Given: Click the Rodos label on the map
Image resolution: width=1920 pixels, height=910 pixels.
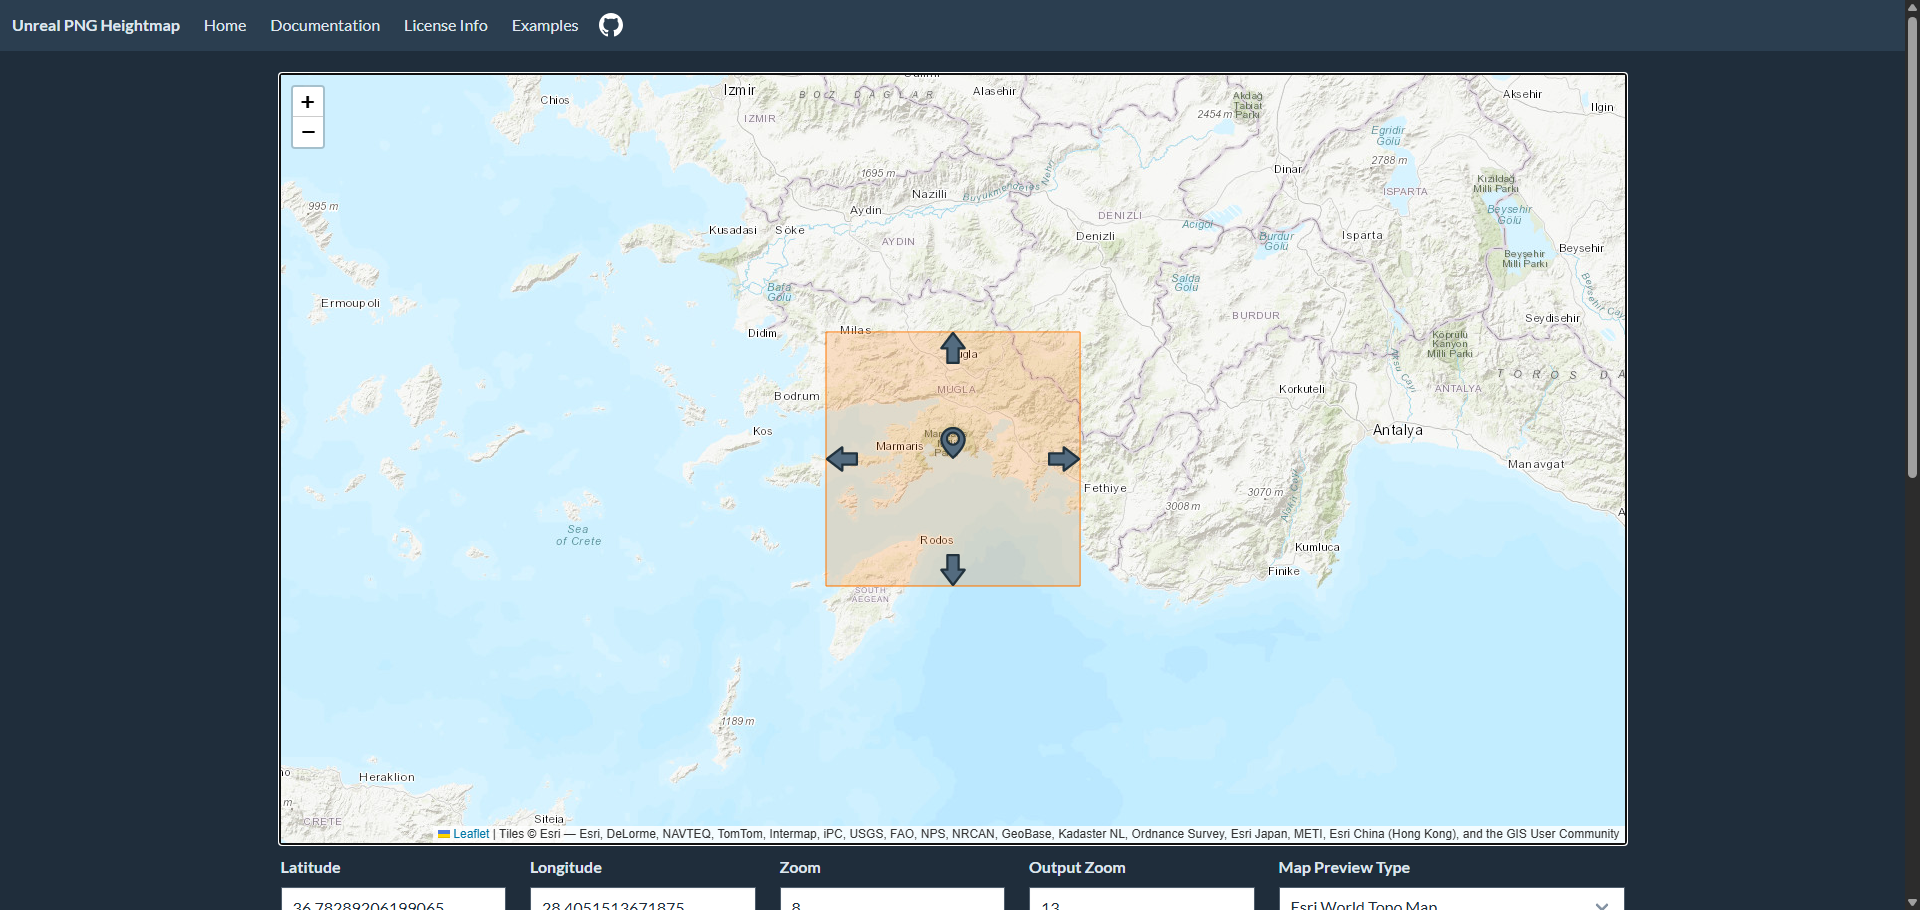Looking at the screenshot, I should 937,540.
